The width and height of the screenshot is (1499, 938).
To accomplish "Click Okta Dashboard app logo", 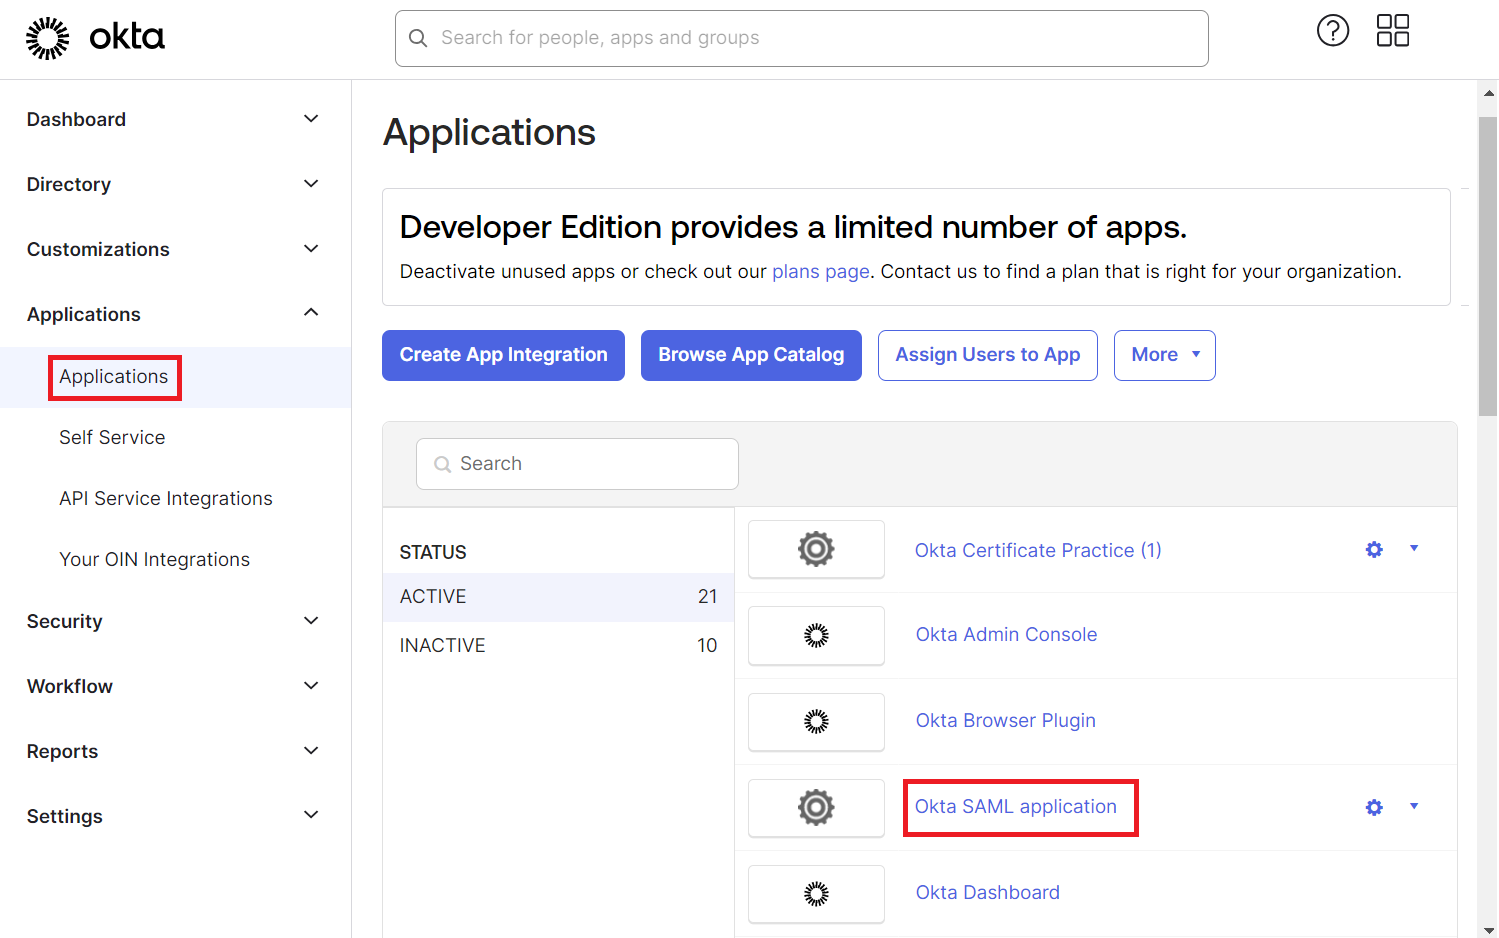I will pyautogui.click(x=816, y=894).
